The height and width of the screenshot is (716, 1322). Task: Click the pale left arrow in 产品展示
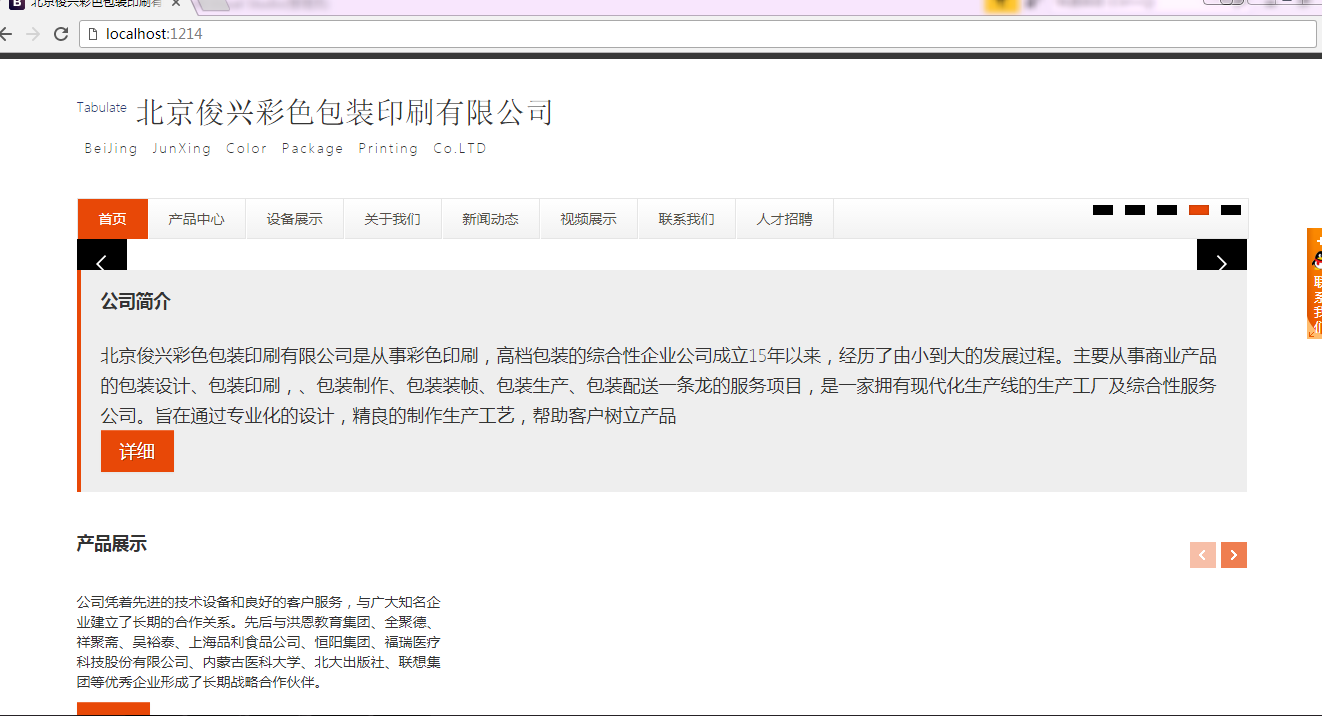(x=1202, y=555)
